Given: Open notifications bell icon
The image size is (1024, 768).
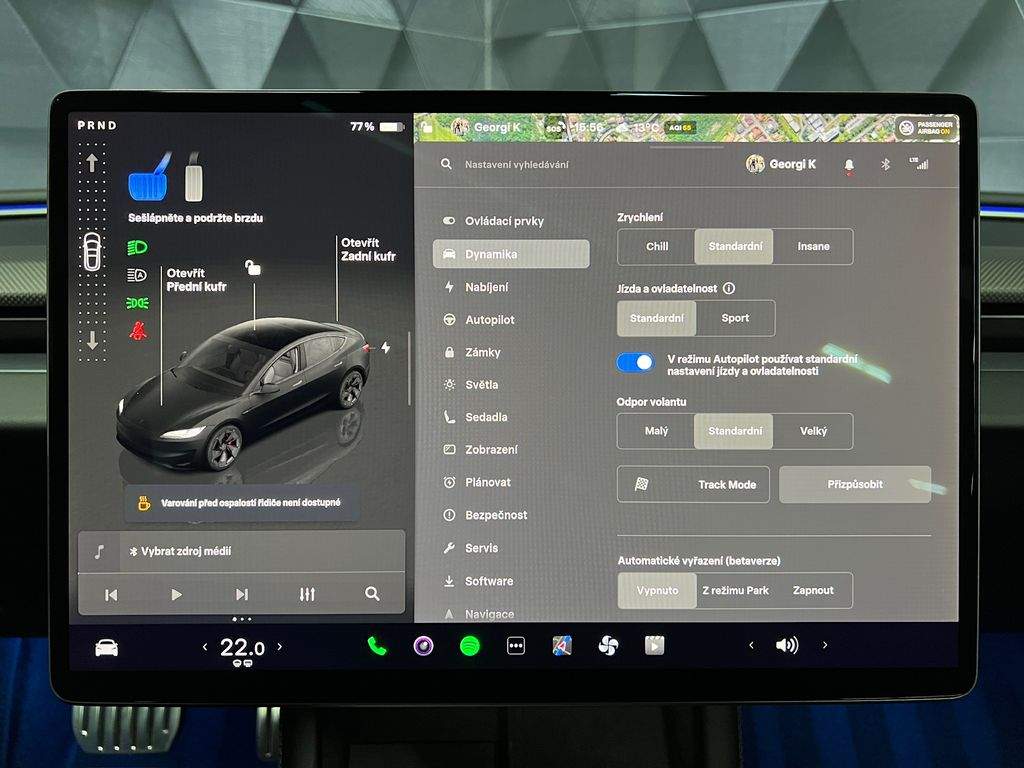Looking at the screenshot, I should (849, 165).
